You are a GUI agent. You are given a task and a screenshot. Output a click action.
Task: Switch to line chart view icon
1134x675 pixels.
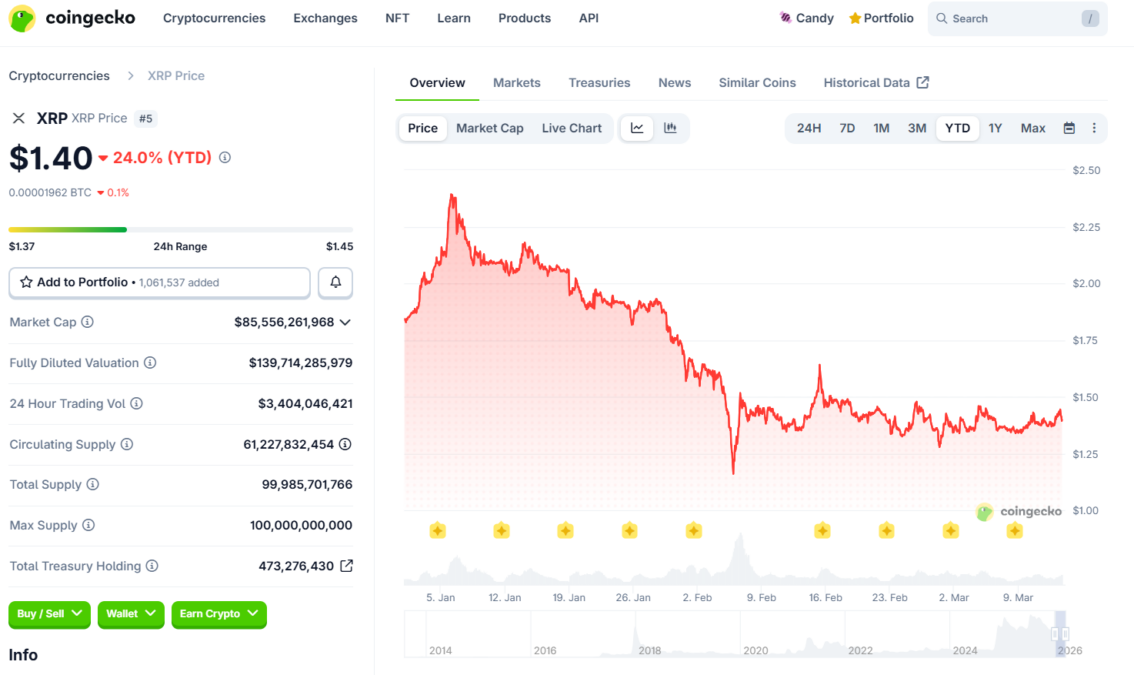(x=637, y=128)
